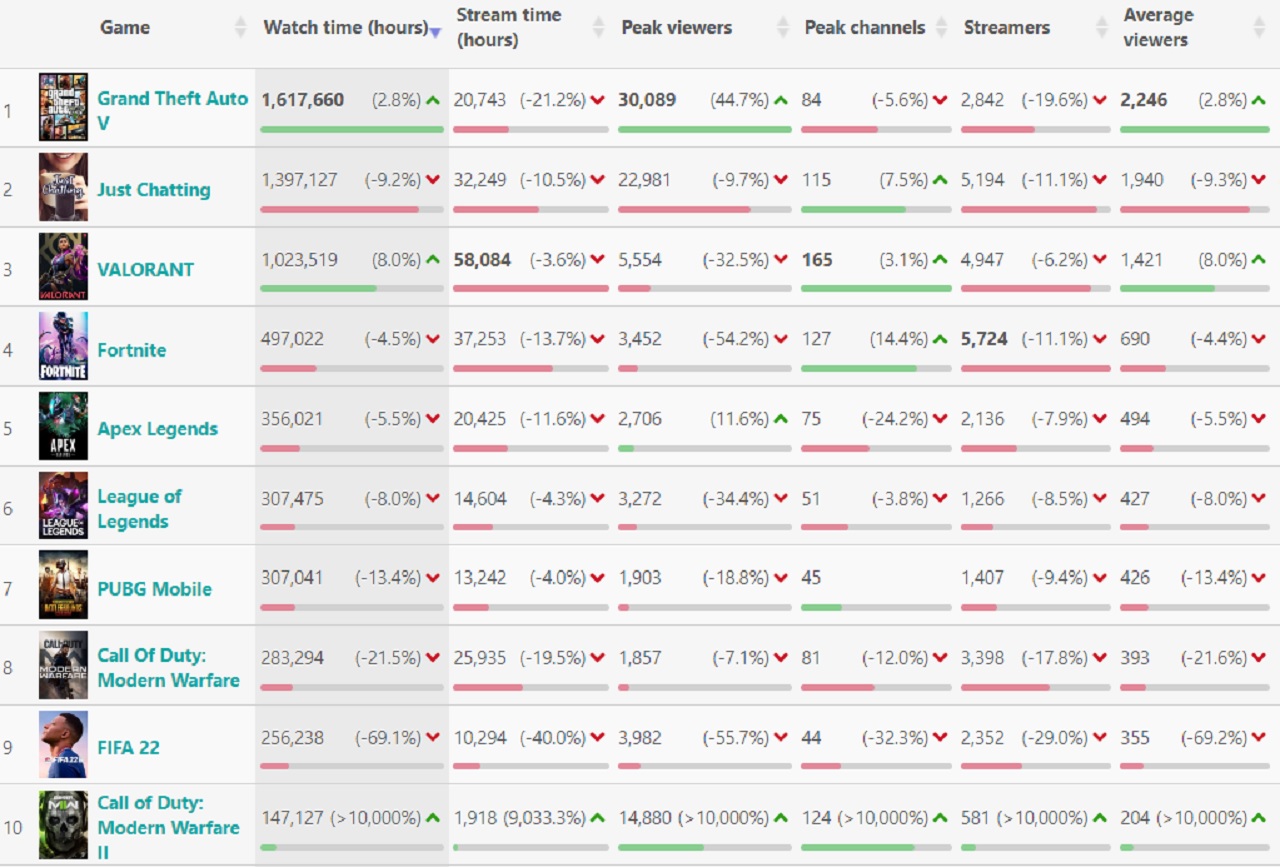The width and height of the screenshot is (1280, 867).
Task: Click League of Legends stream time down arrow
Action: click(x=597, y=498)
